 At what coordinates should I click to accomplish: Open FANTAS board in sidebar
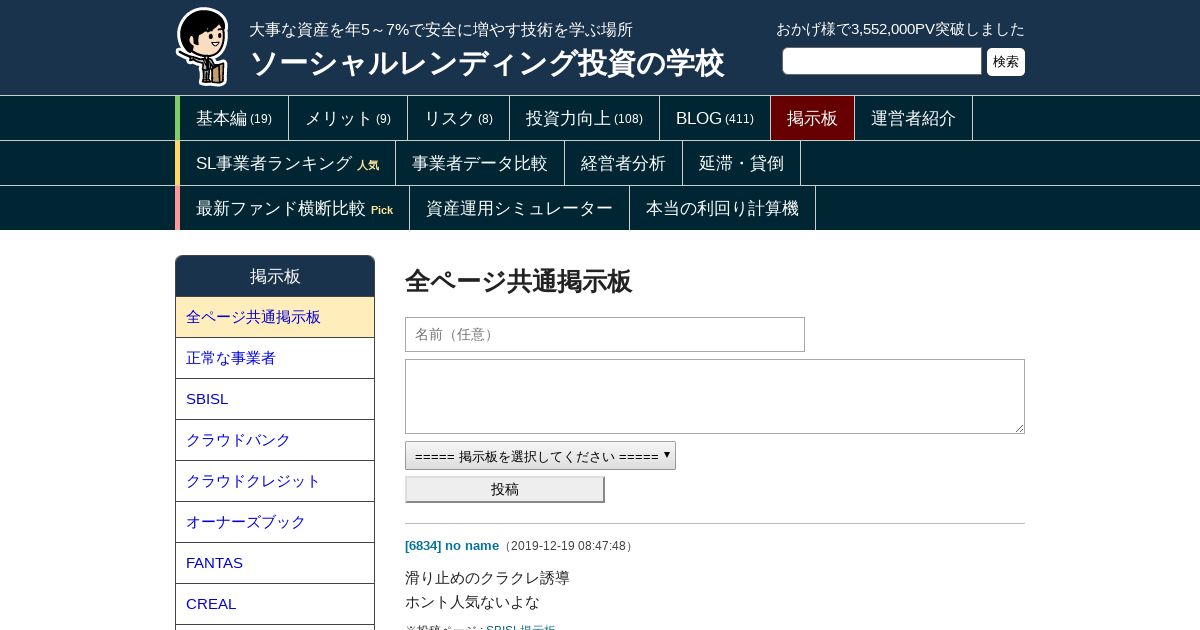pos(275,563)
